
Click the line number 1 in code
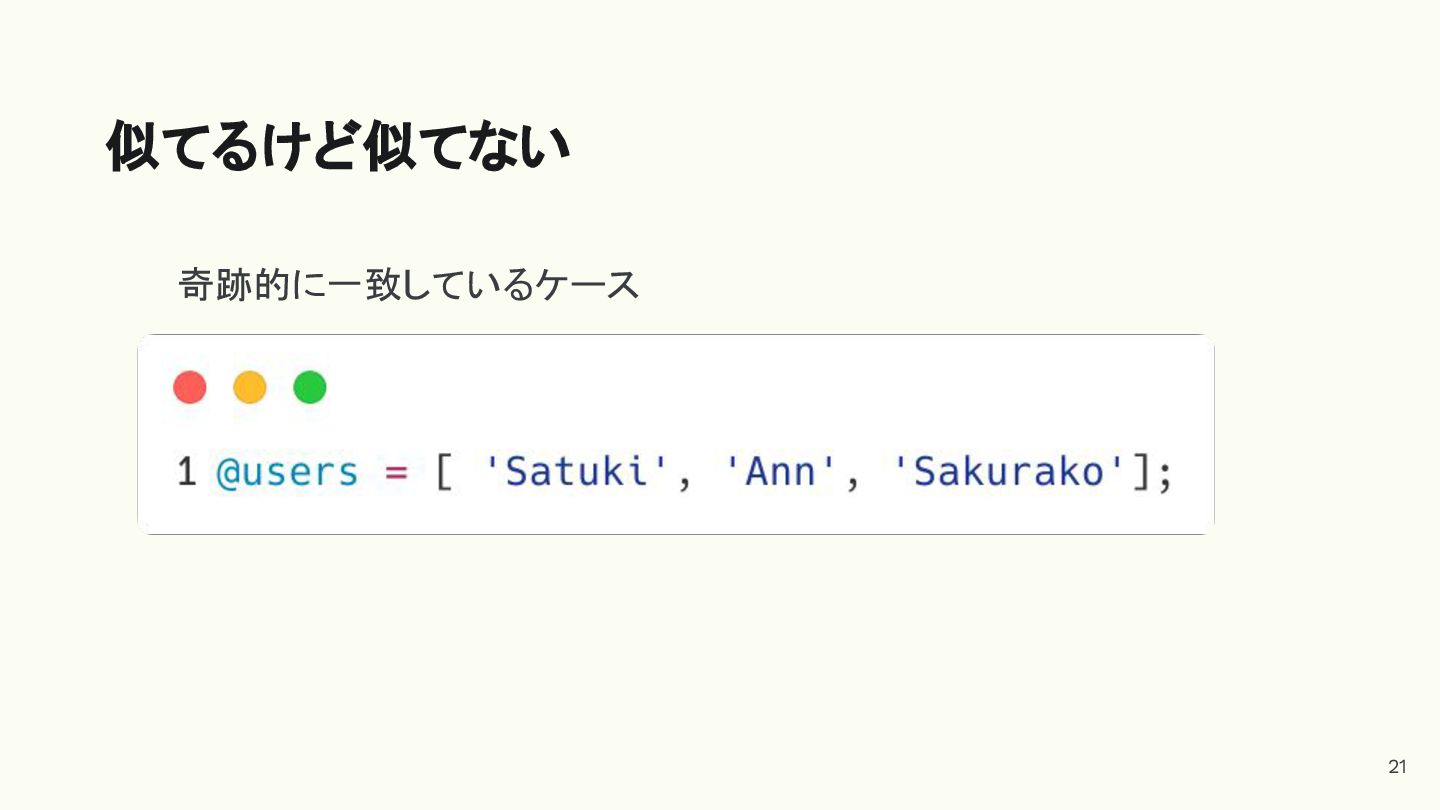[186, 472]
